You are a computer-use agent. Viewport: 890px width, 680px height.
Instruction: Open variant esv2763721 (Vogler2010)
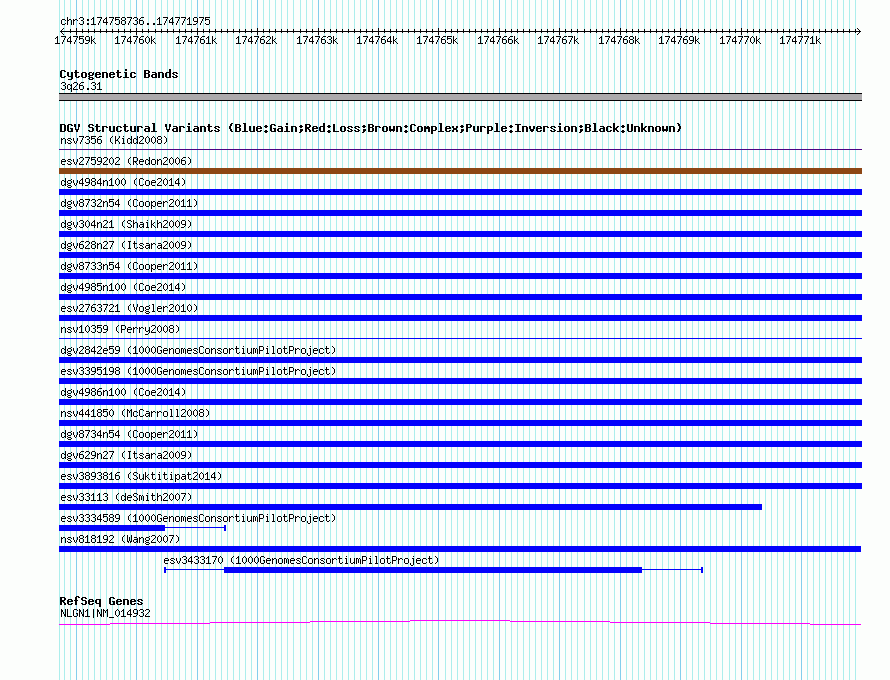(129, 308)
